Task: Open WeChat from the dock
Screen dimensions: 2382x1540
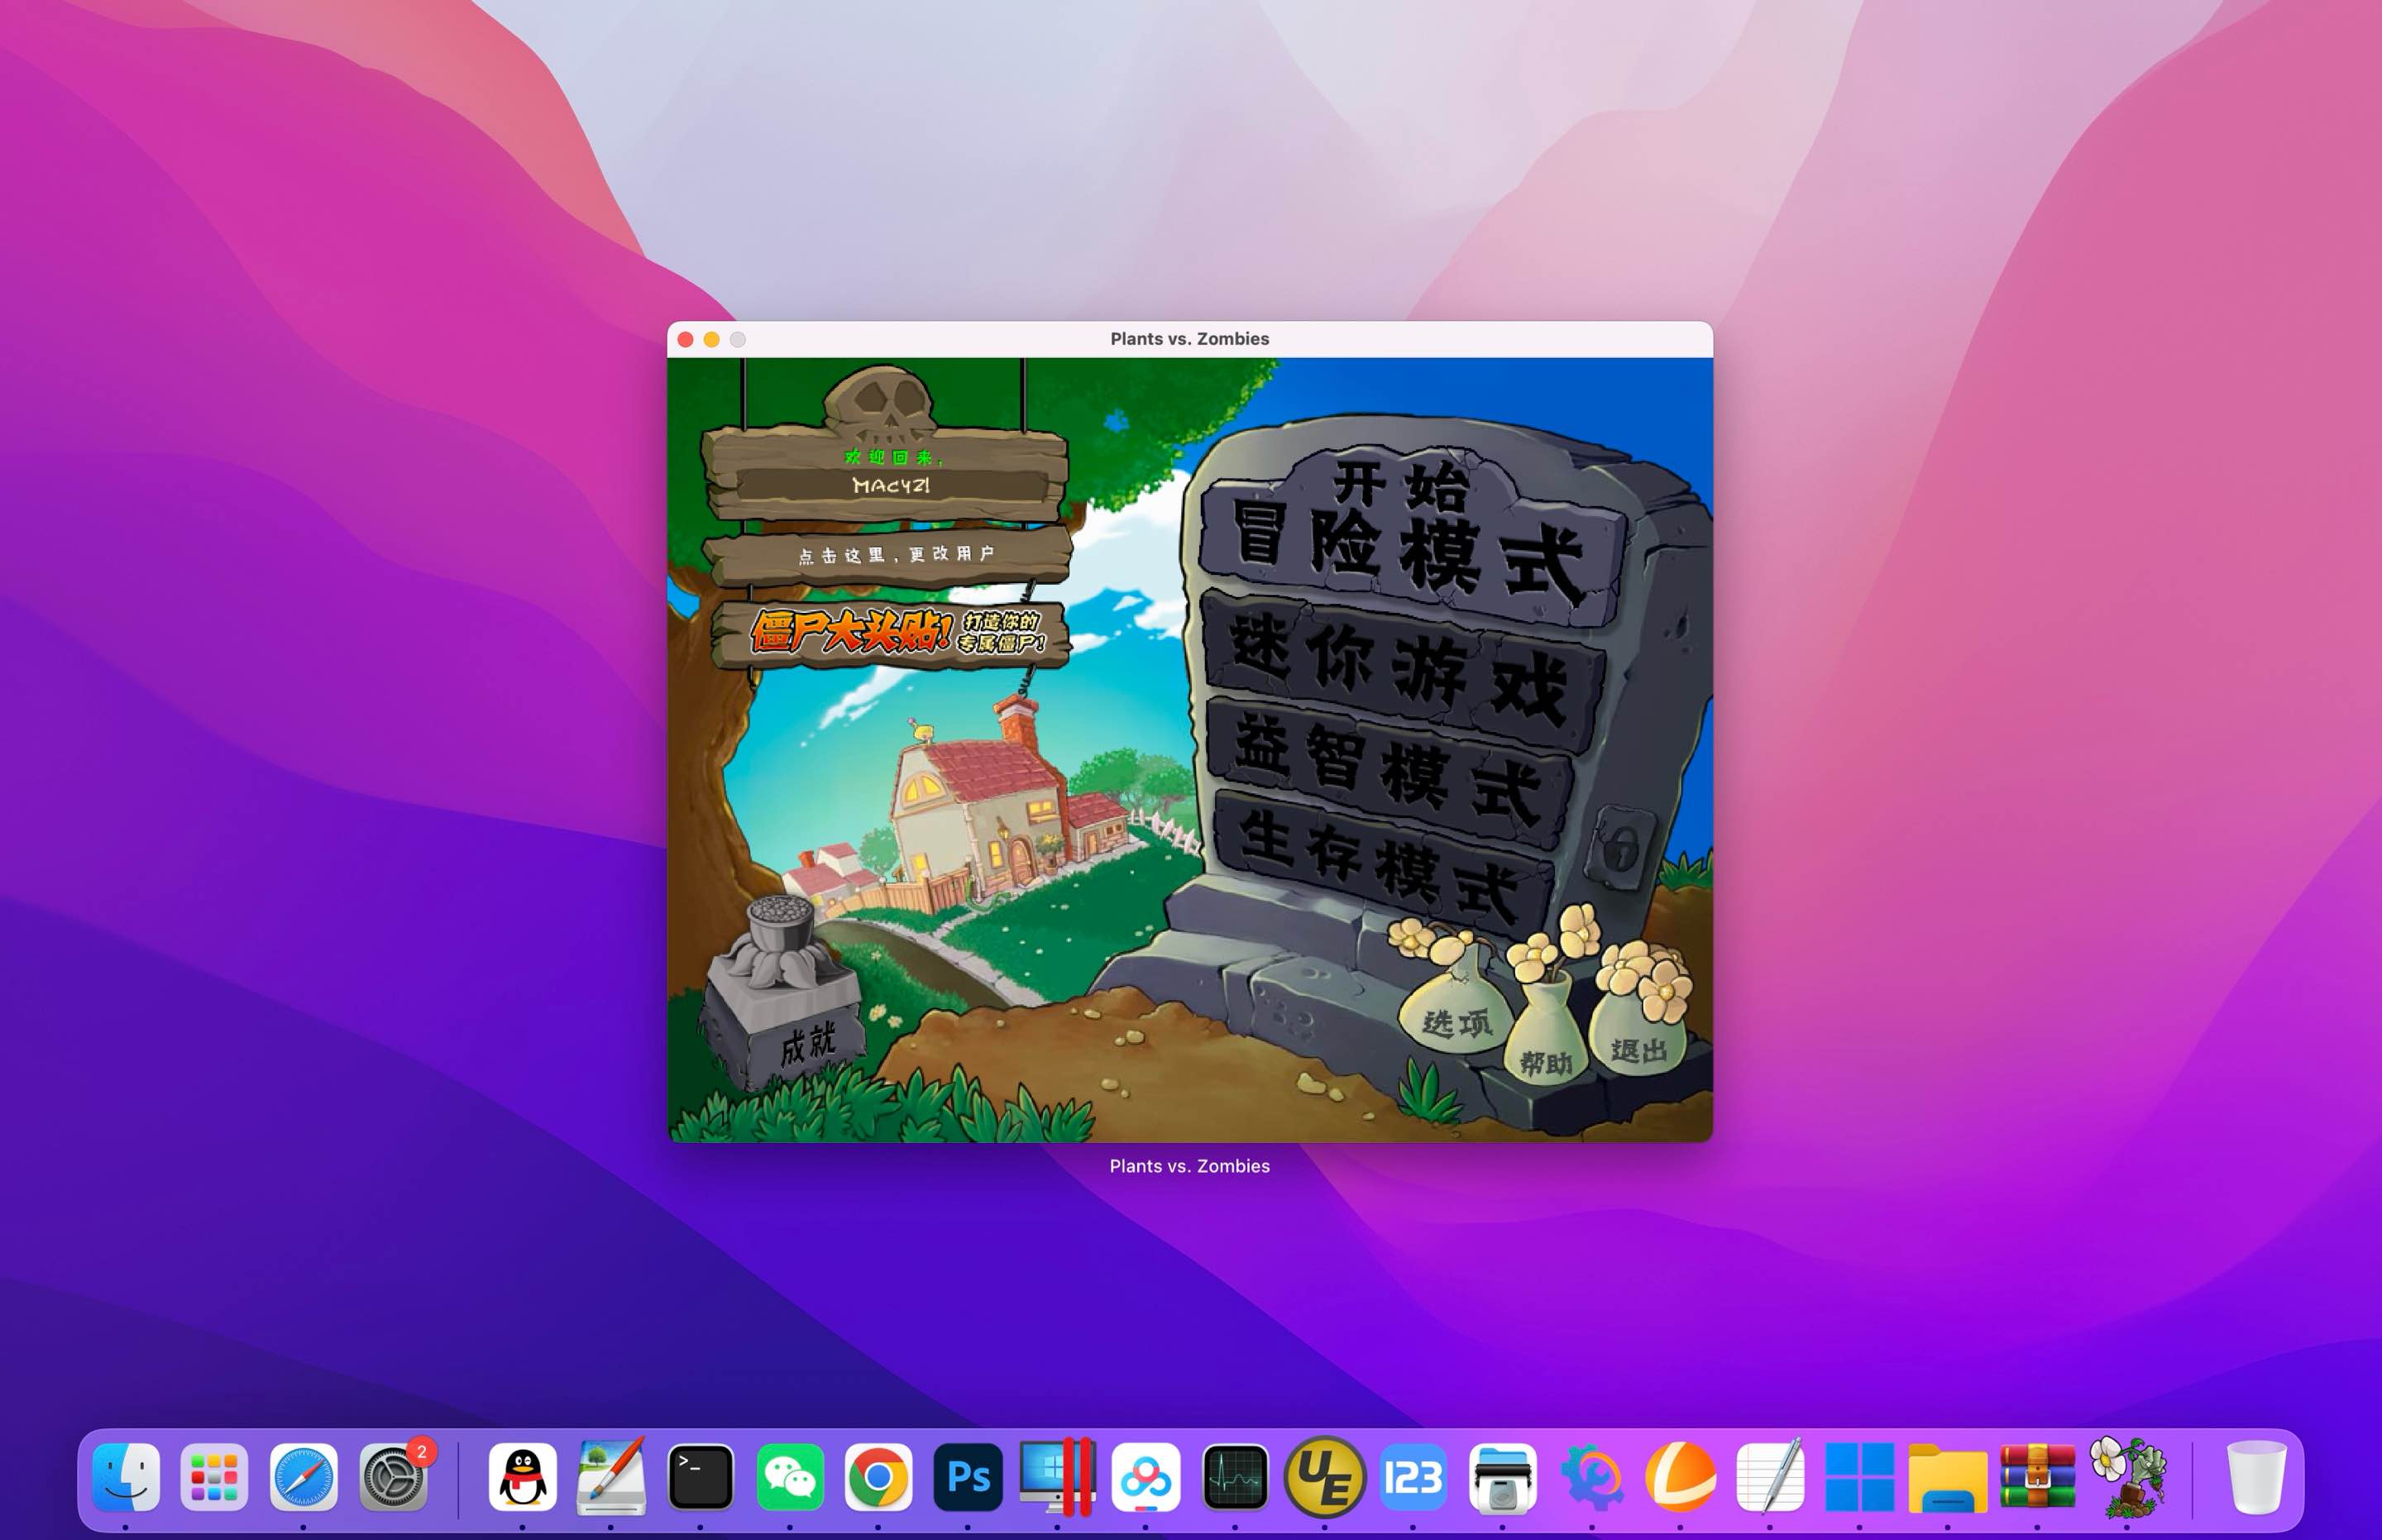Action: (790, 1477)
